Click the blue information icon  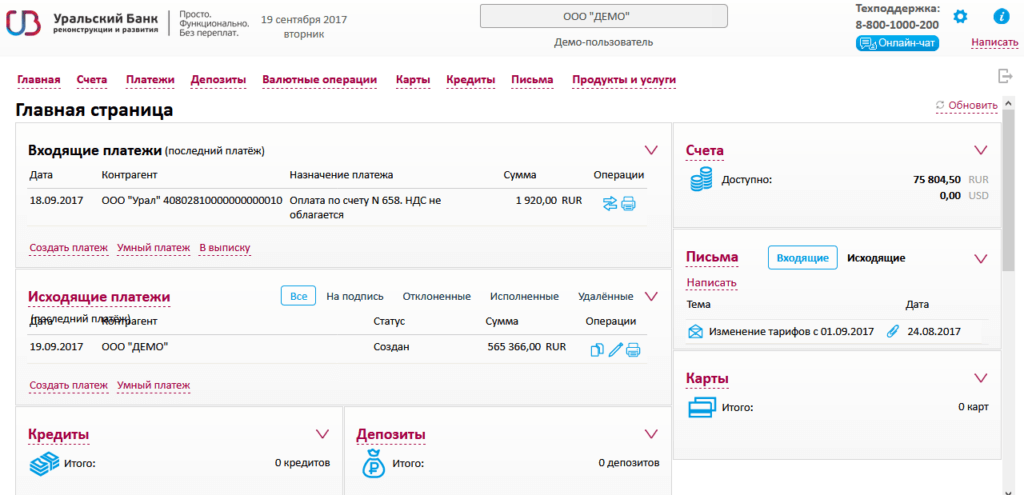click(1000, 17)
